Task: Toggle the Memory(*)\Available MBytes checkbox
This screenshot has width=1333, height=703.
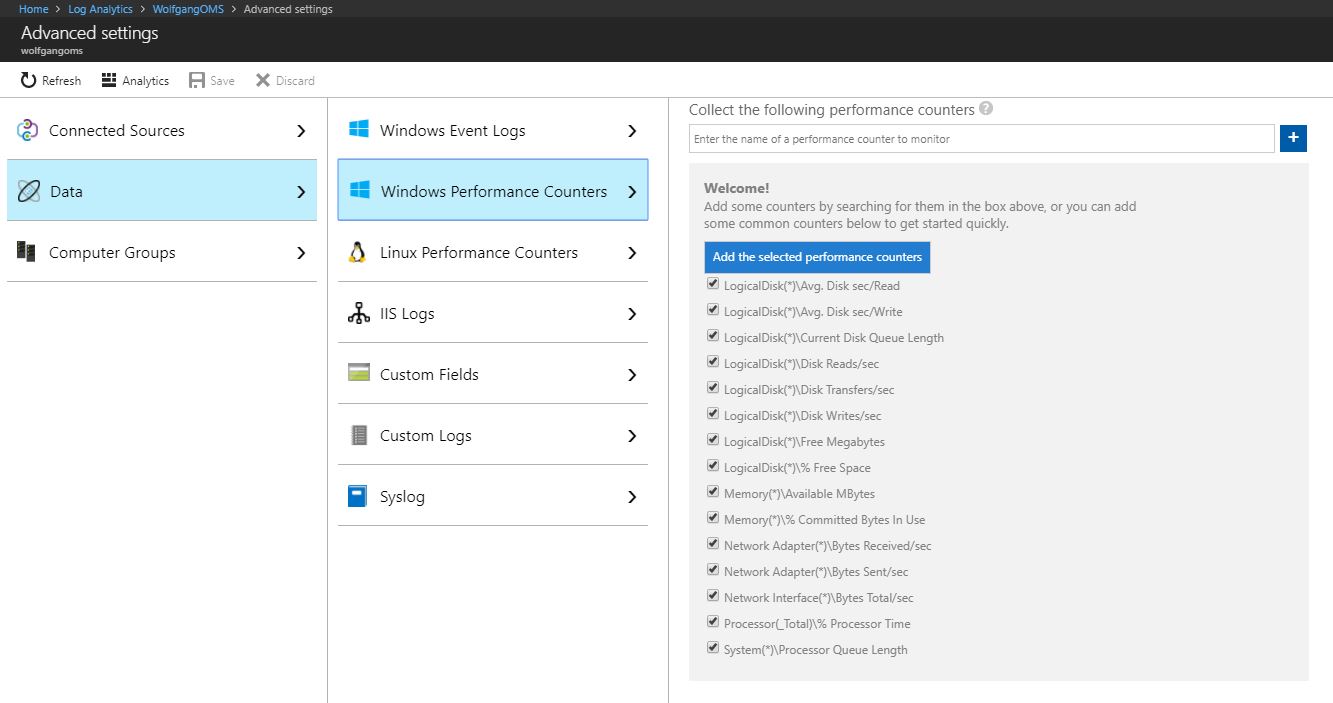Action: point(713,491)
